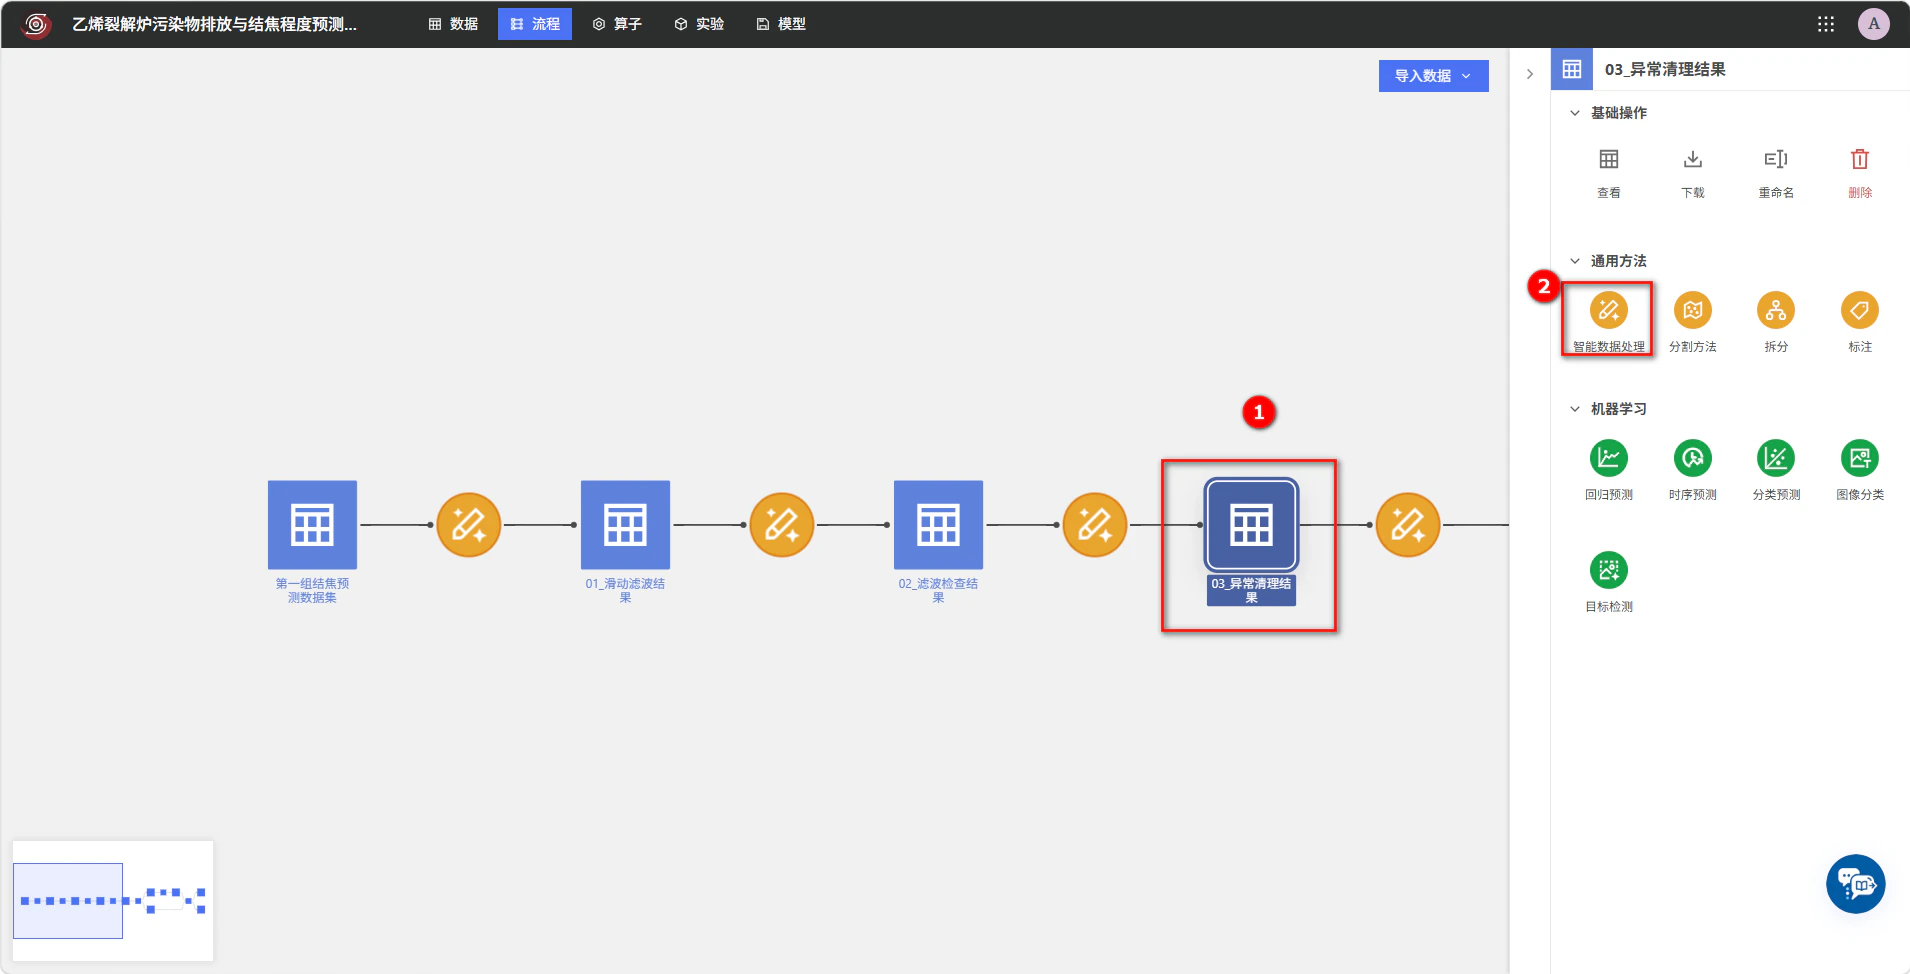Image resolution: width=1910 pixels, height=974 pixels.
Task: Switch to the 数据 tab
Action: (453, 24)
